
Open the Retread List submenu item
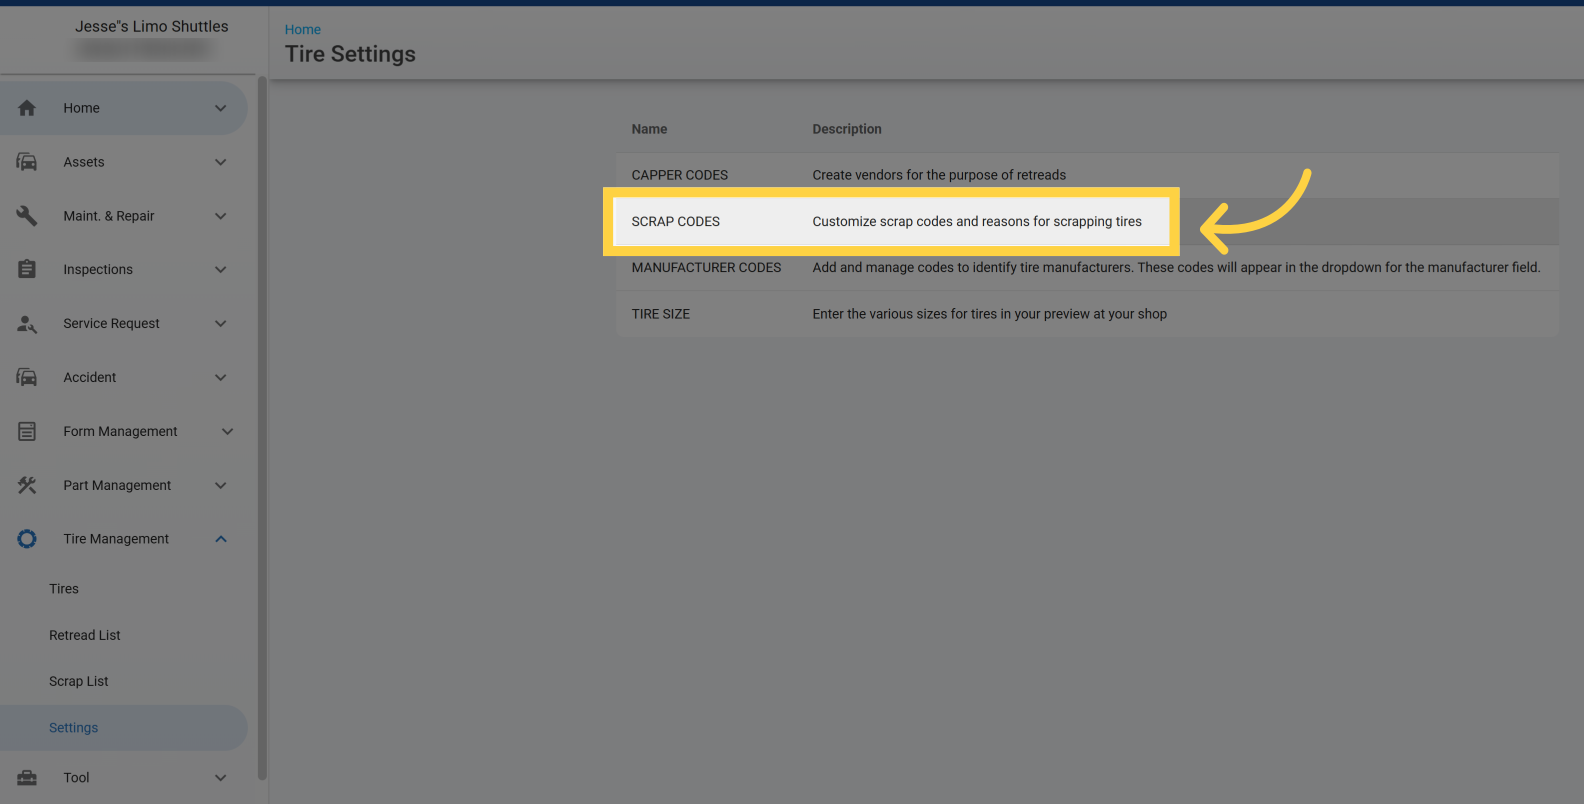click(x=85, y=635)
